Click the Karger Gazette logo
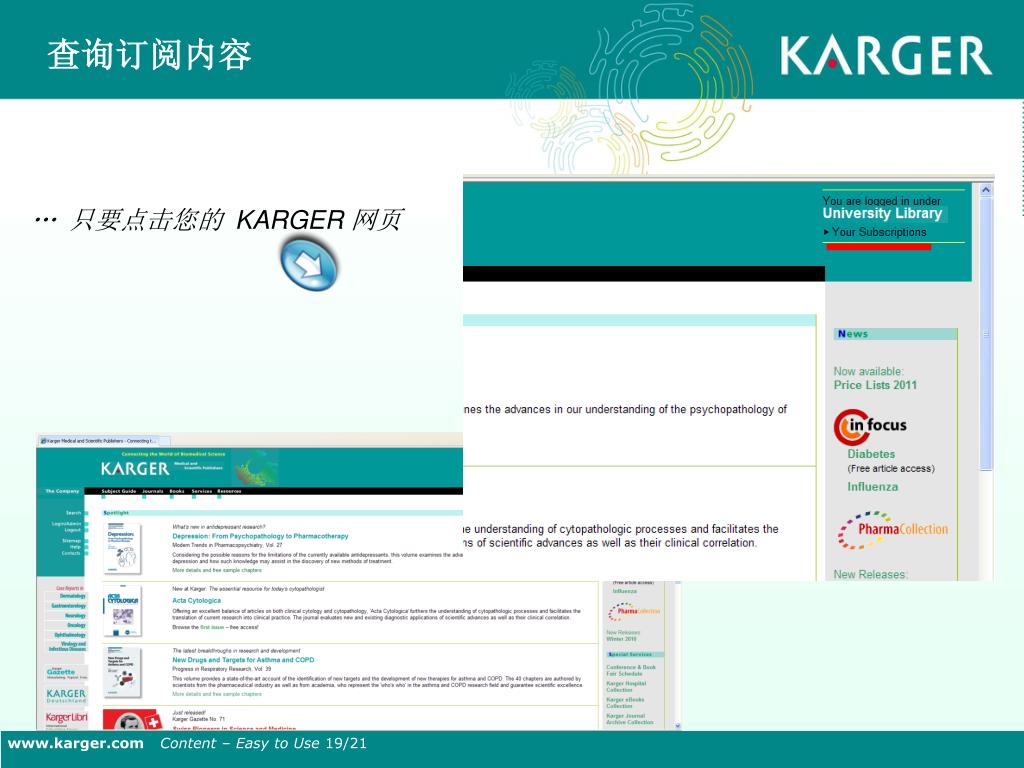This screenshot has height=768, width=1024. 65,673
